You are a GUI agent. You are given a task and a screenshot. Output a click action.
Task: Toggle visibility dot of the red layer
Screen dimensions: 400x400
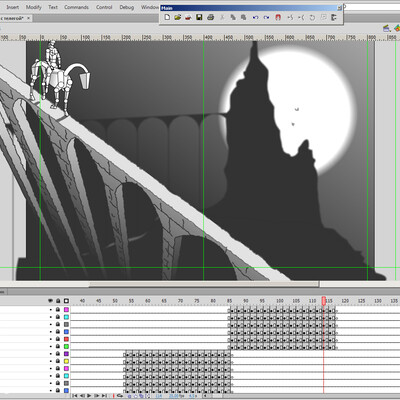point(51,339)
